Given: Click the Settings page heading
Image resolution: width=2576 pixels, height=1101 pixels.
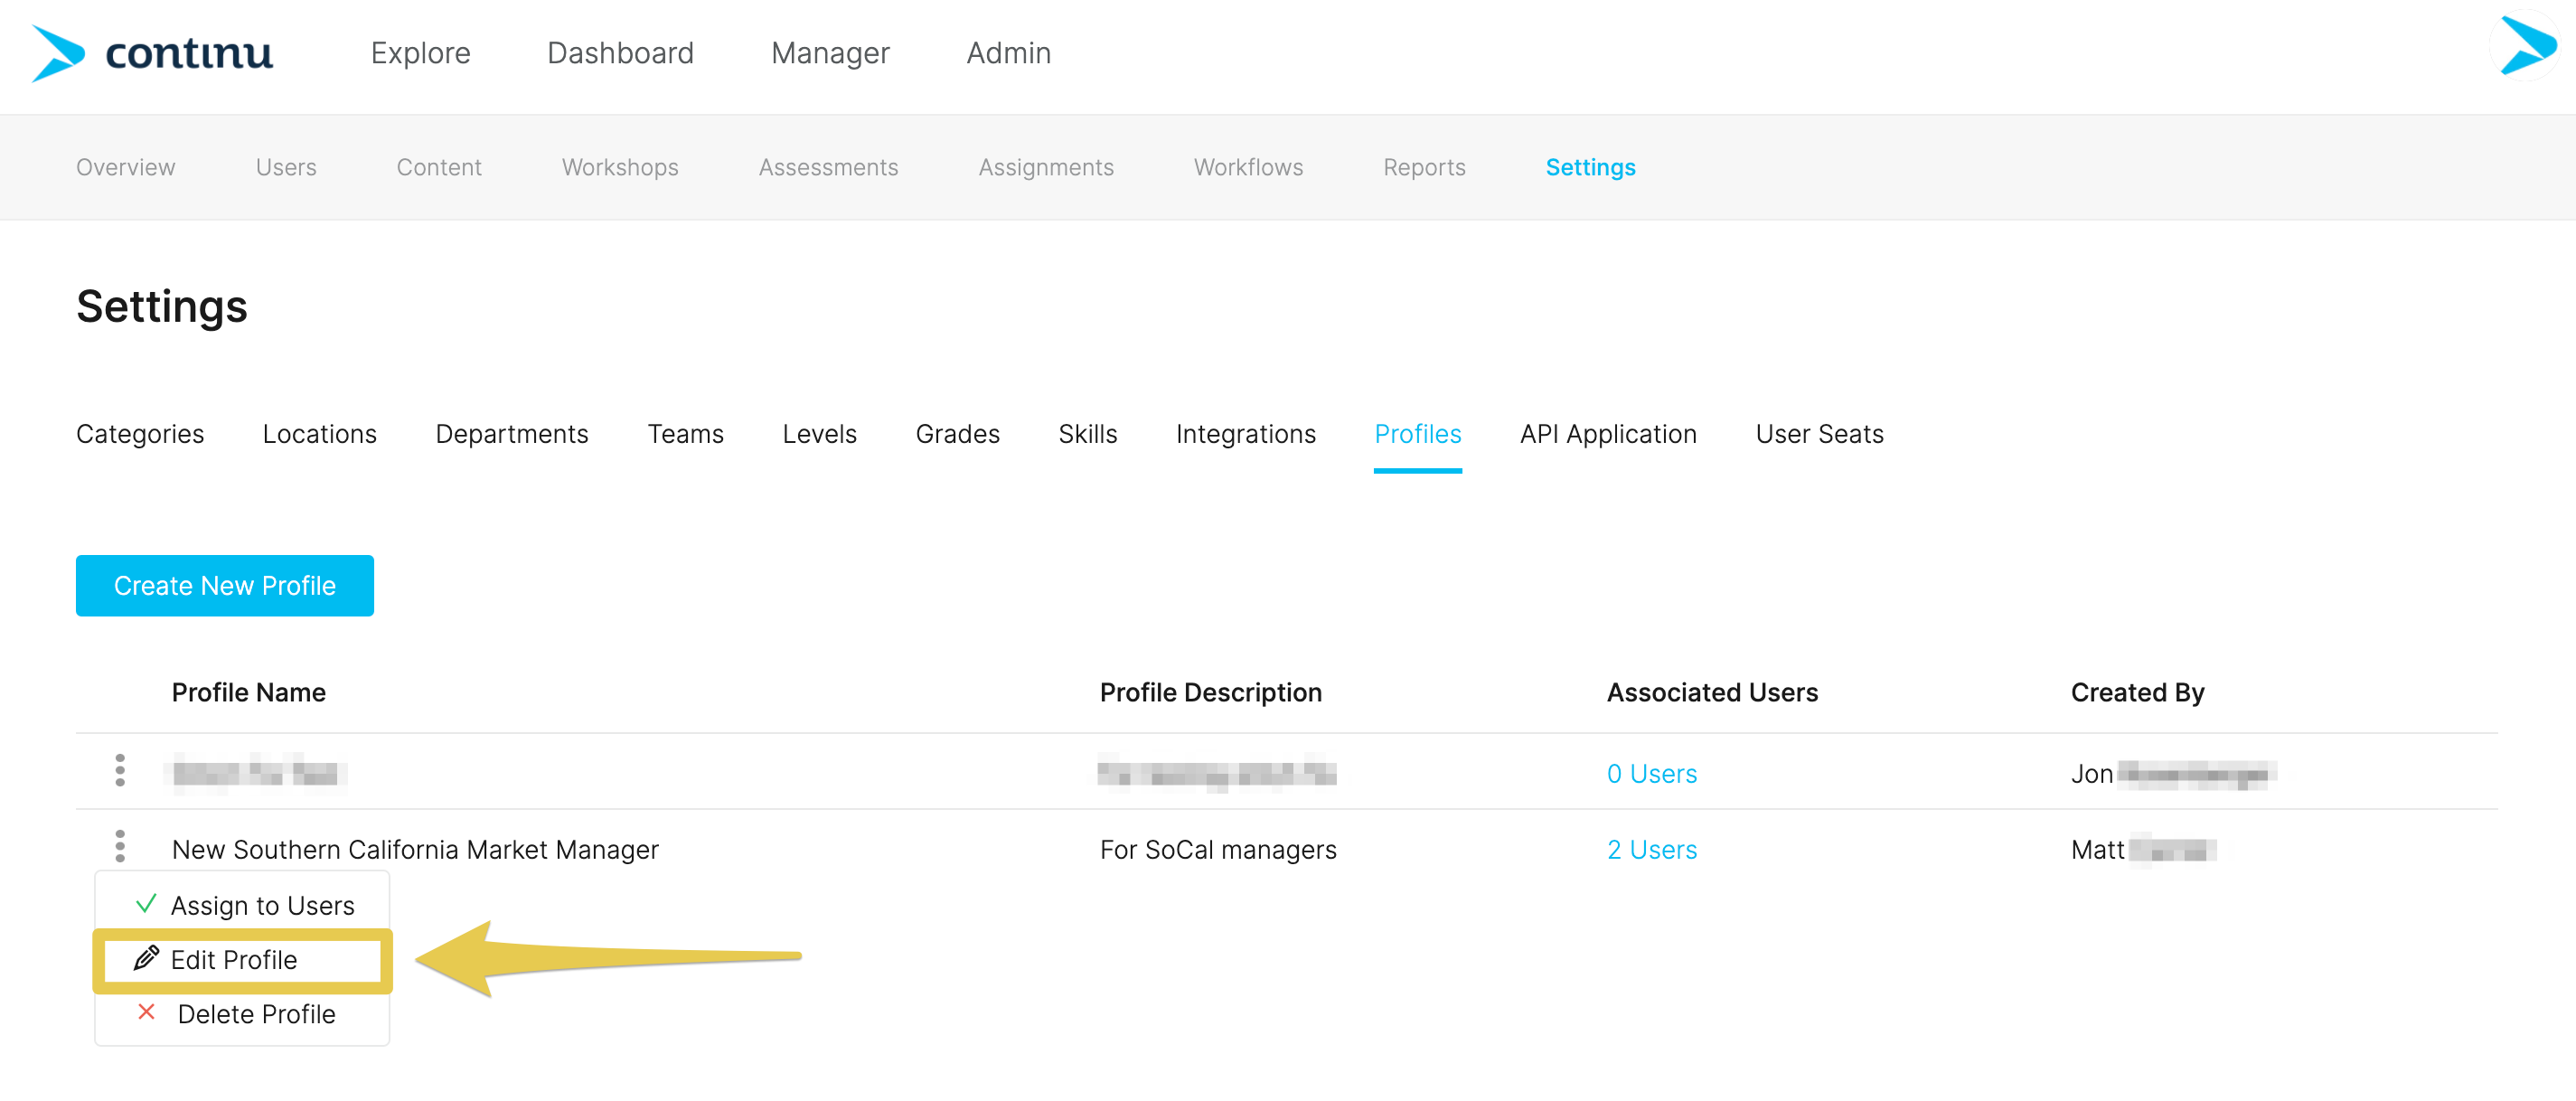Looking at the screenshot, I should tap(162, 306).
